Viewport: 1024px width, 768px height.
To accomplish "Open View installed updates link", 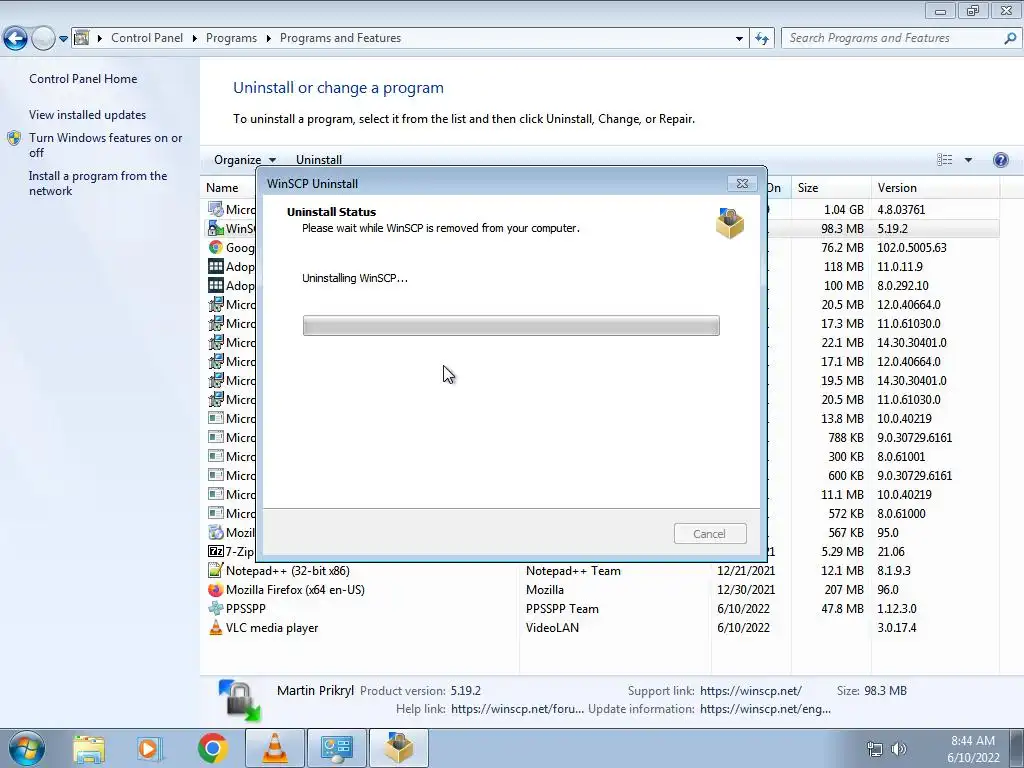I will coord(88,114).
